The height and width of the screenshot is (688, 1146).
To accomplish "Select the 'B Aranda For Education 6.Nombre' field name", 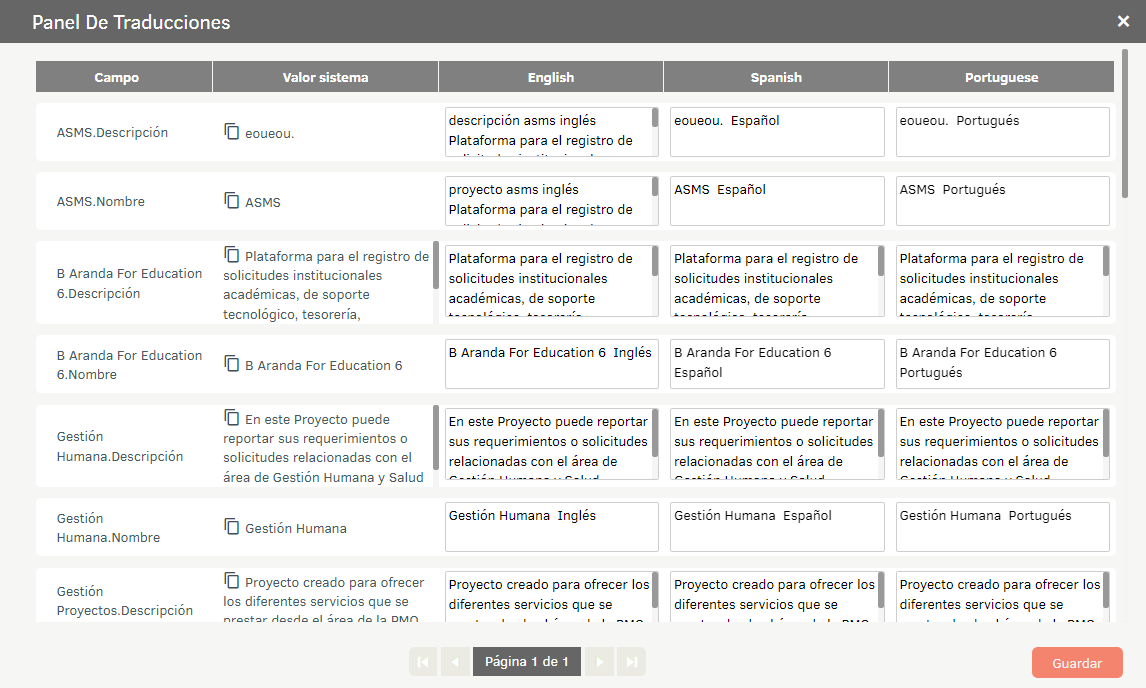I will tap(129, 365).
